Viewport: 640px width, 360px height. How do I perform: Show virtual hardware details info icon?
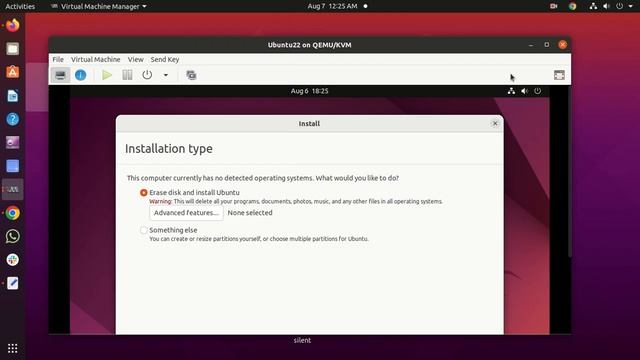tap(80, 75)
